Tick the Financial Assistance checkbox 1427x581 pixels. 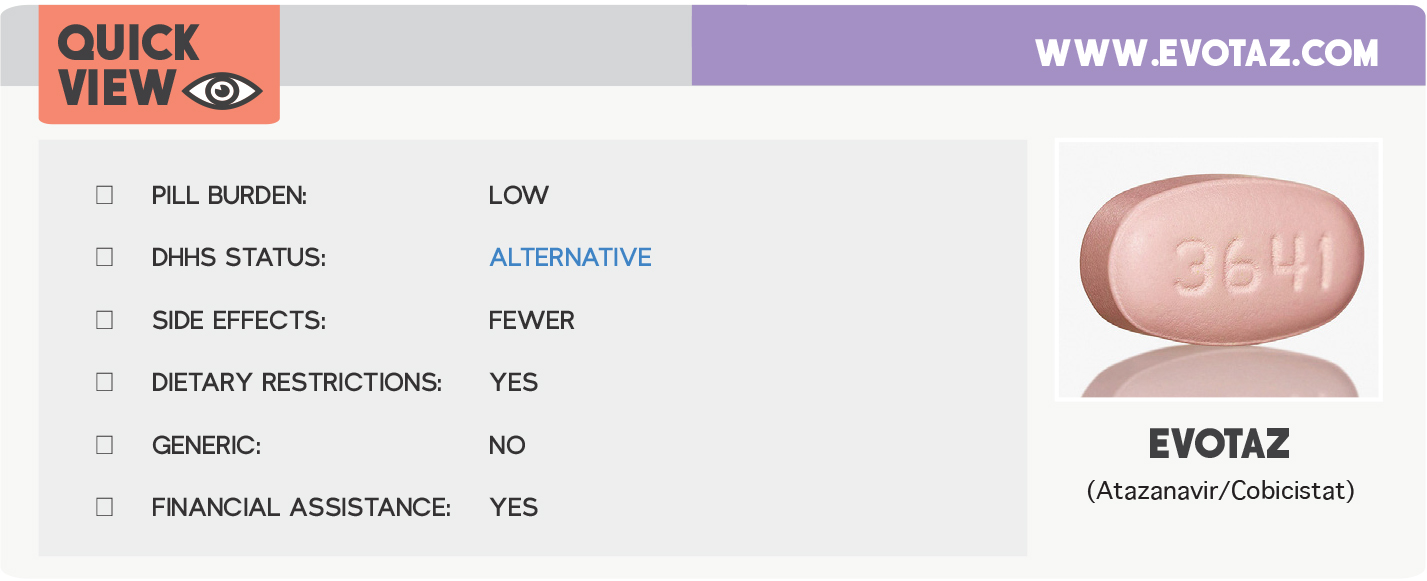[x=104, y=507]
